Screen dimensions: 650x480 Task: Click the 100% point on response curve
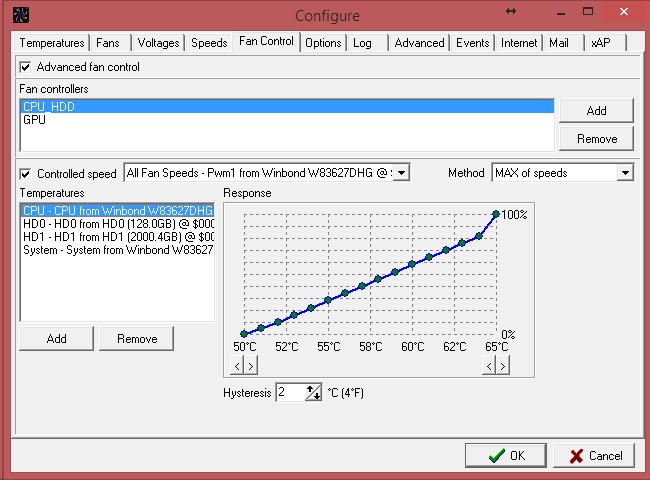(496, 213)
